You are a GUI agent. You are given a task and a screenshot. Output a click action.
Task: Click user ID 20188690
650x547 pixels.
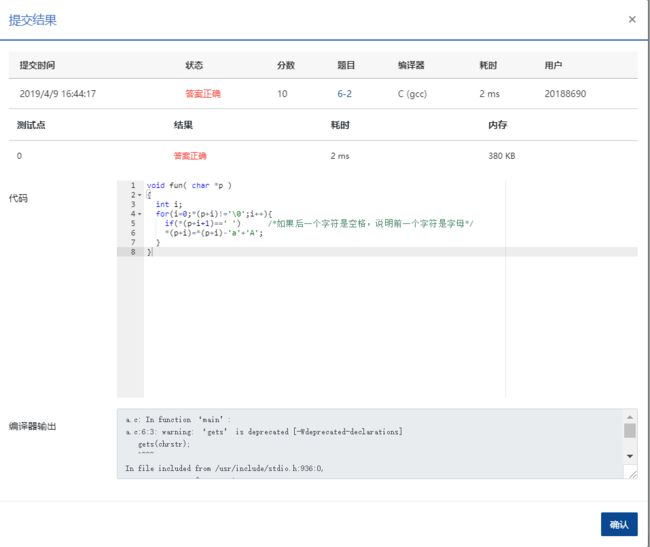[565, 94]
